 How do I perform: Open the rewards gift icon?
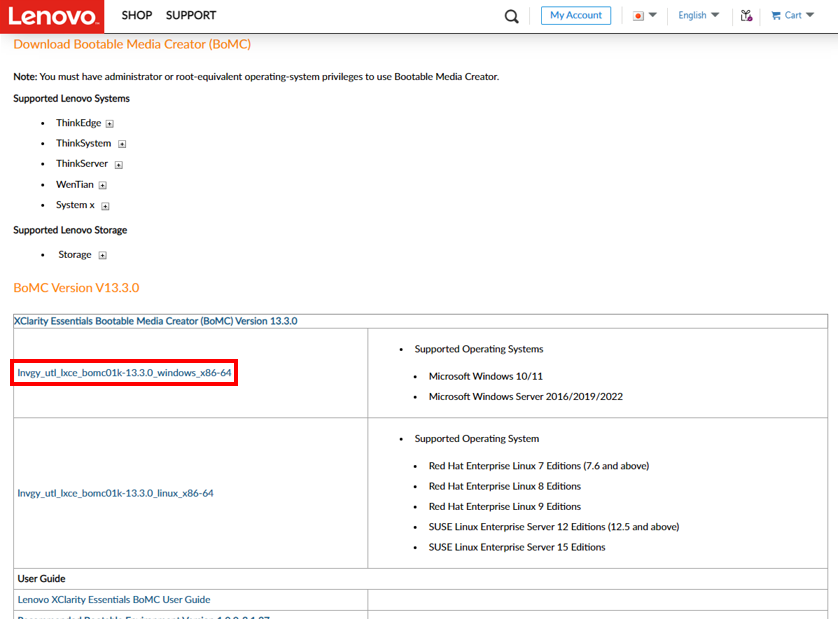746,16
